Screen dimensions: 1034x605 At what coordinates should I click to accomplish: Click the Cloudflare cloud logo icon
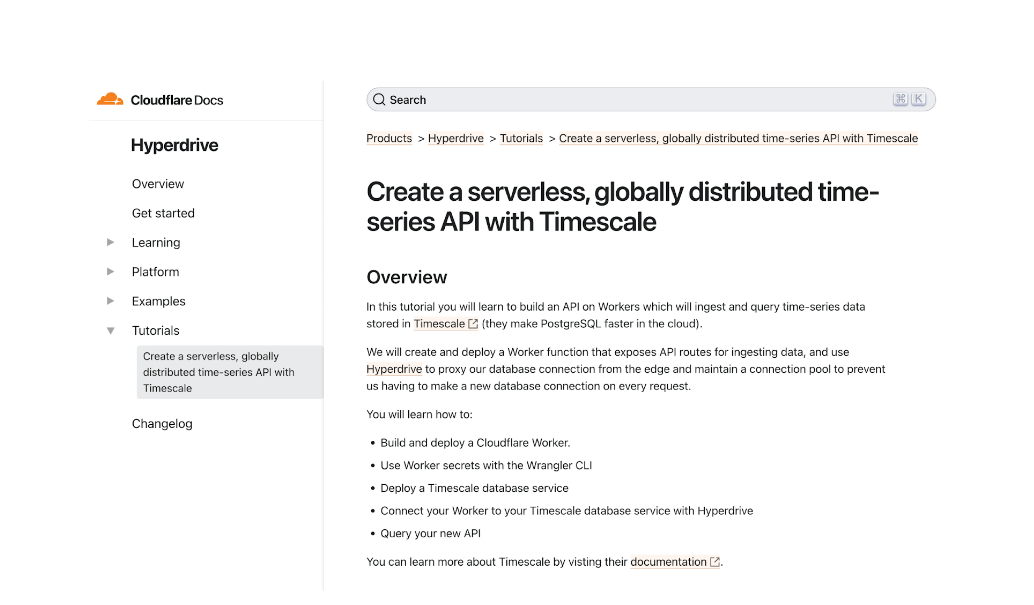click(x=109, y=99)
